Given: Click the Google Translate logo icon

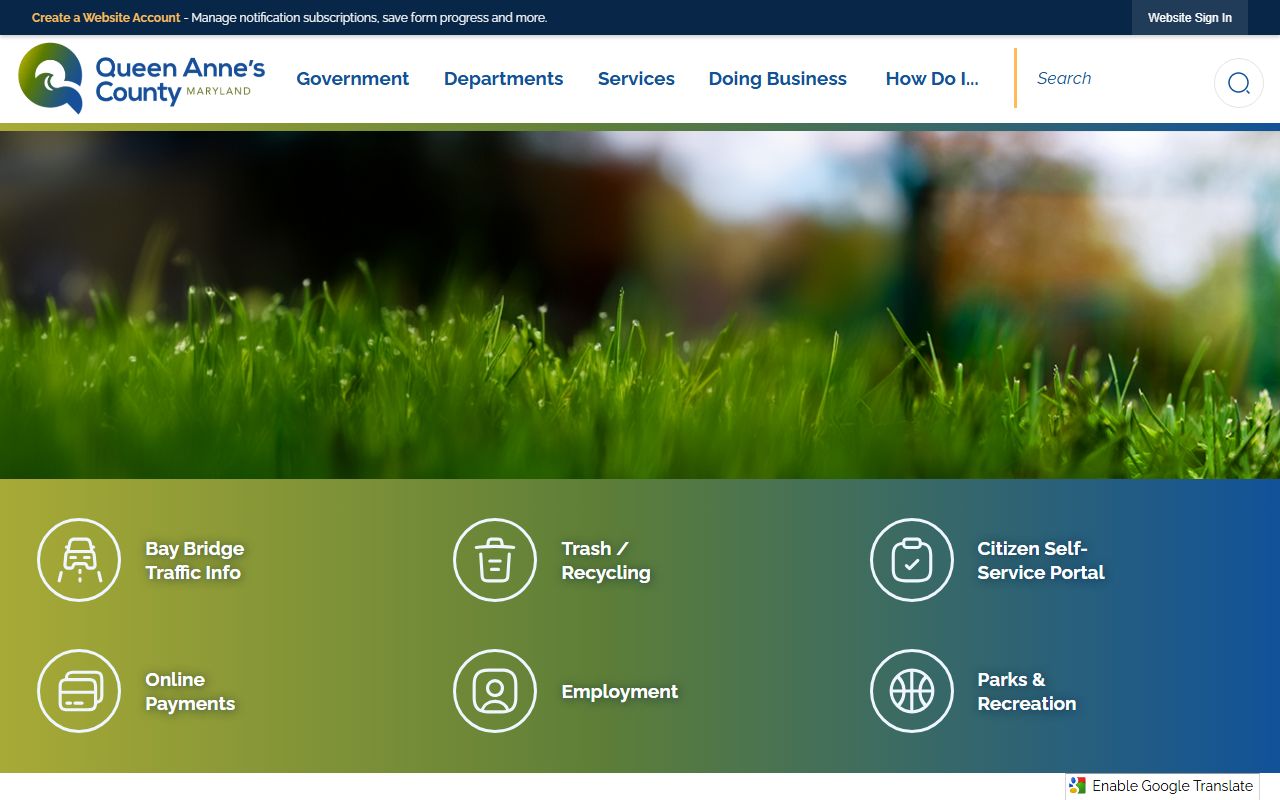Looking at the screenshot, I should [1077, 786].
